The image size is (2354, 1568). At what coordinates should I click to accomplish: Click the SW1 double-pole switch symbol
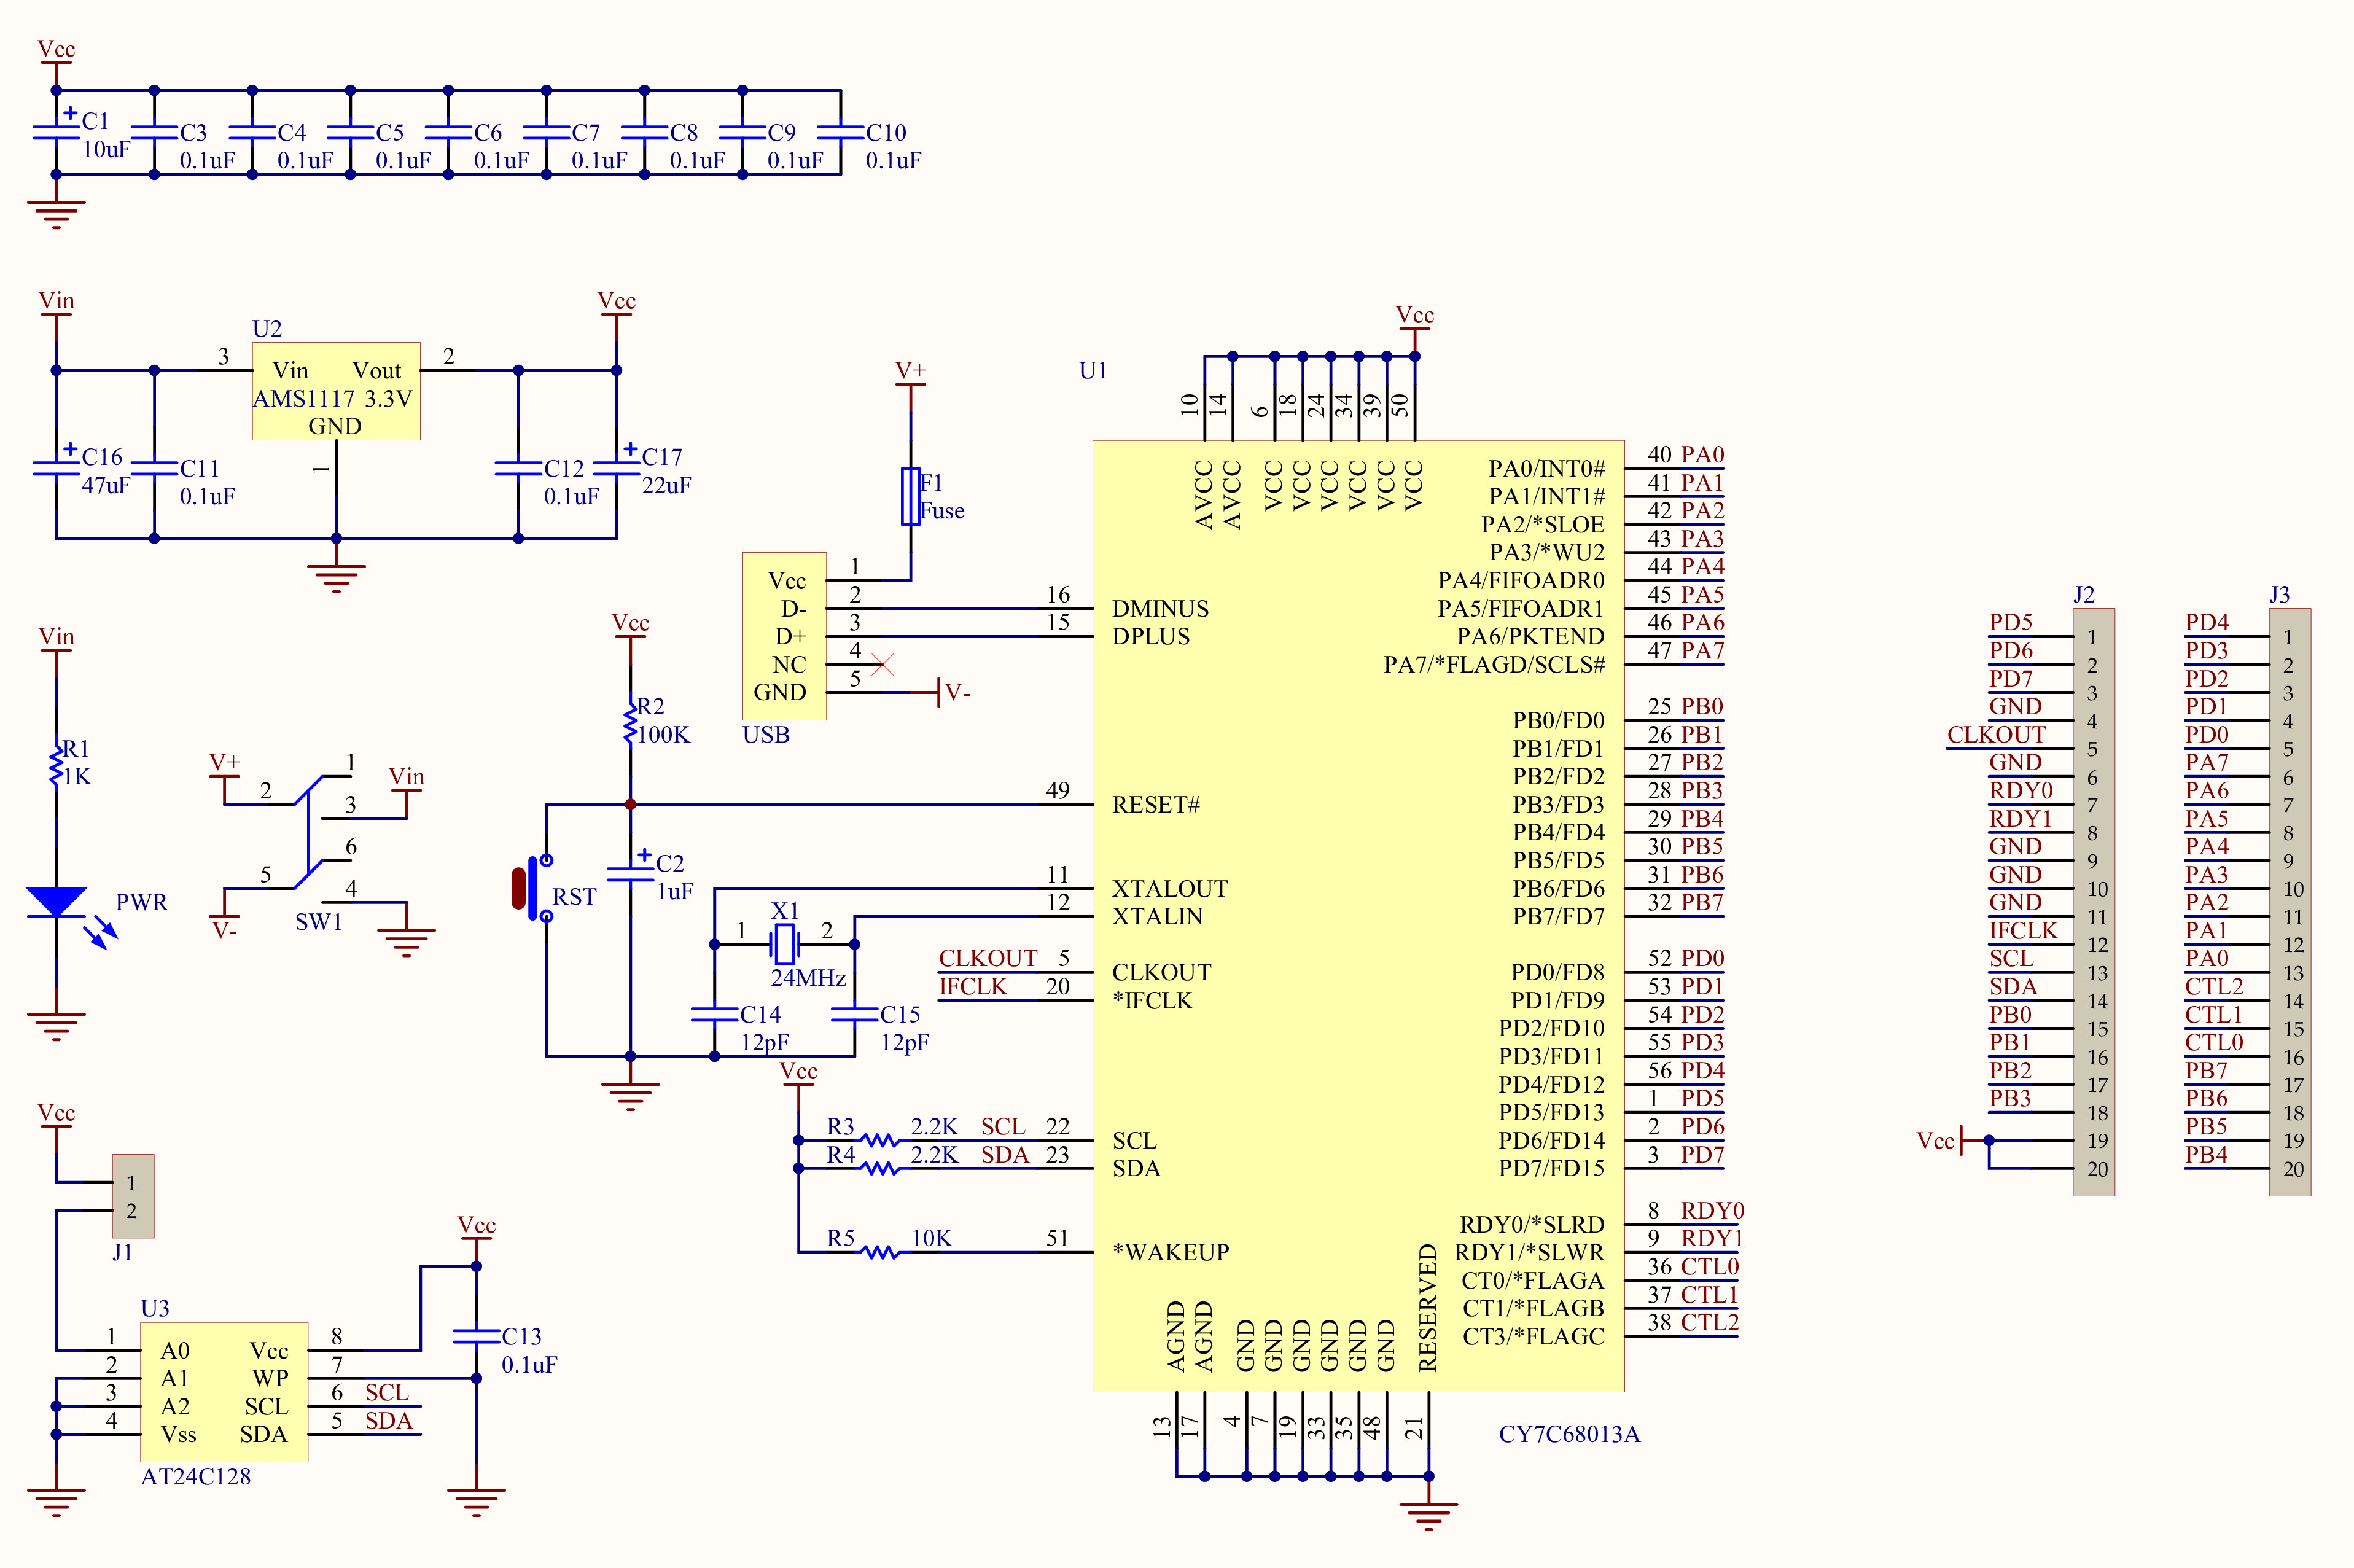tap(309, 832)
